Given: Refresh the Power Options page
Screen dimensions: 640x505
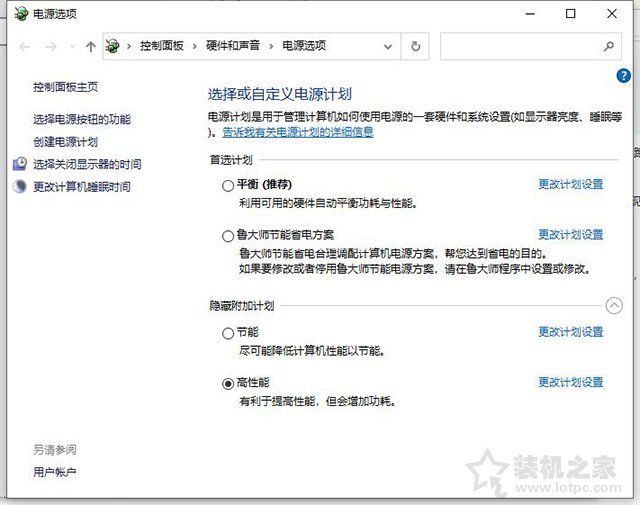Looking at the screenshot, I should point(416,47).
